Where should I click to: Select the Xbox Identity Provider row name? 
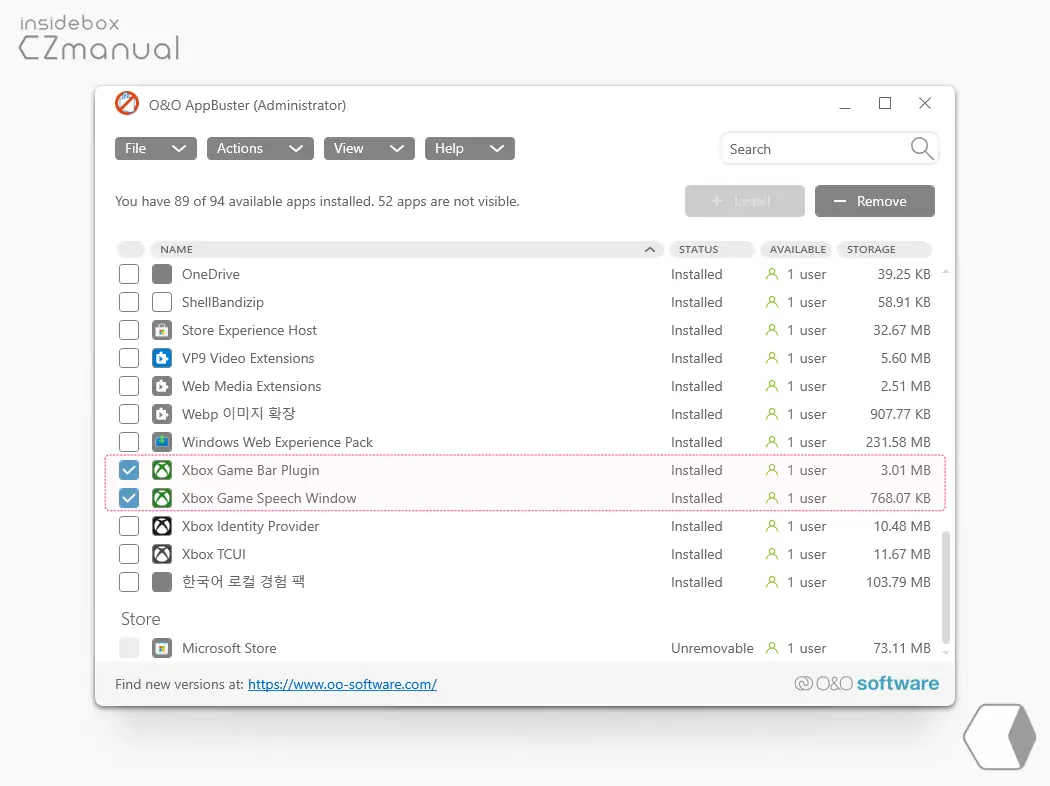pyautogui.click(x=250, y=526)
